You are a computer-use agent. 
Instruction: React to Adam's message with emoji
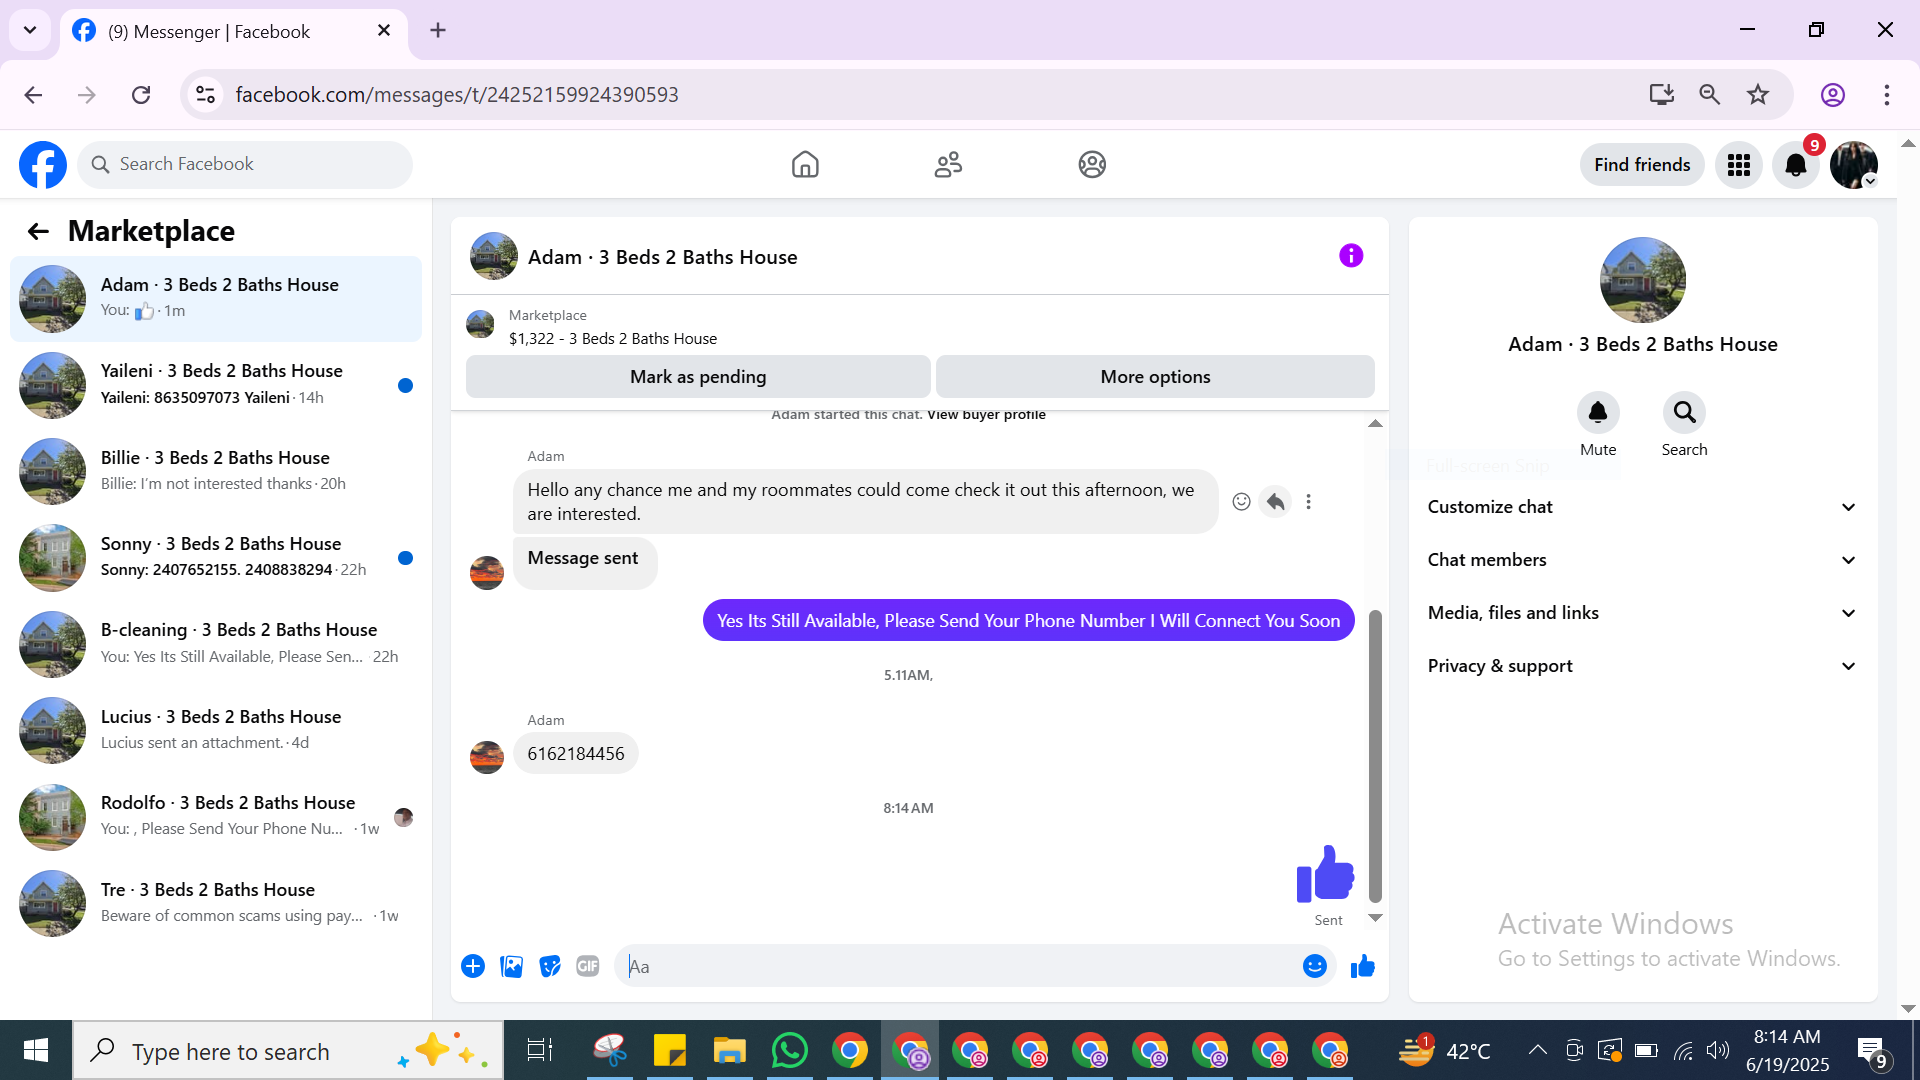tap(1241, 502)
